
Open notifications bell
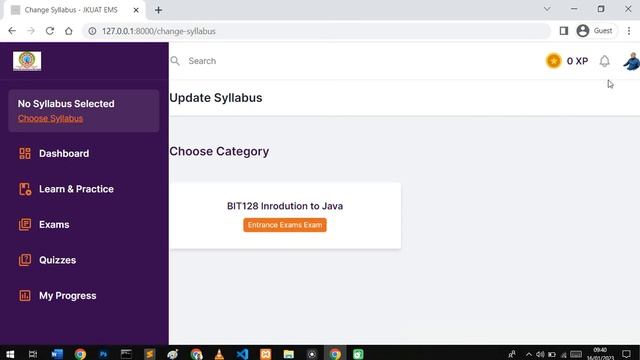(x=604, y=61)
